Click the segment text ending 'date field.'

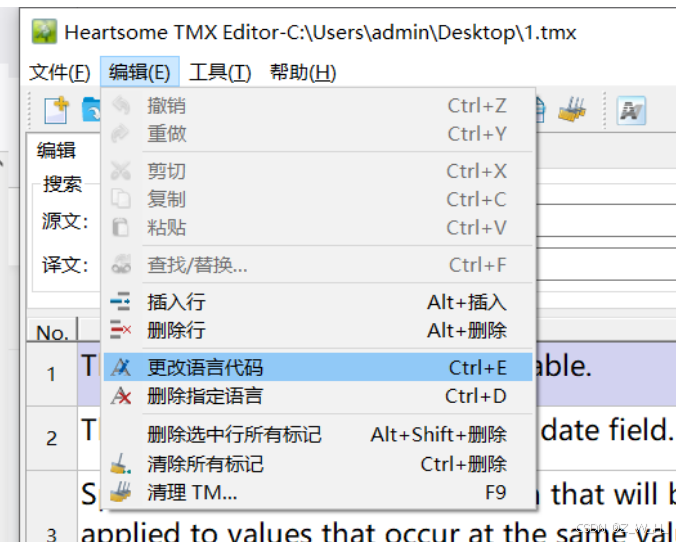point(607,430)
